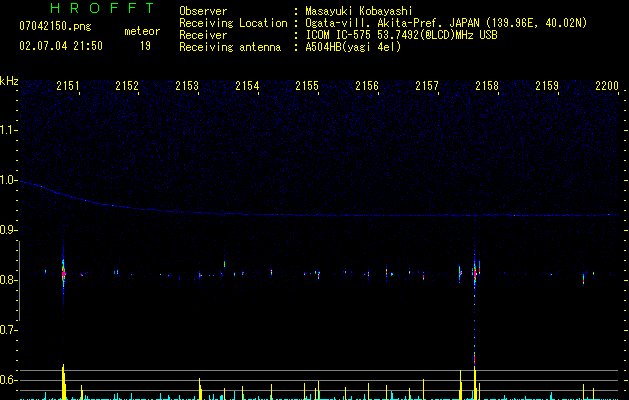Click the ICOM IC-575 receiver text
This screenshot has width=629, height=400.
coord(401,35)
